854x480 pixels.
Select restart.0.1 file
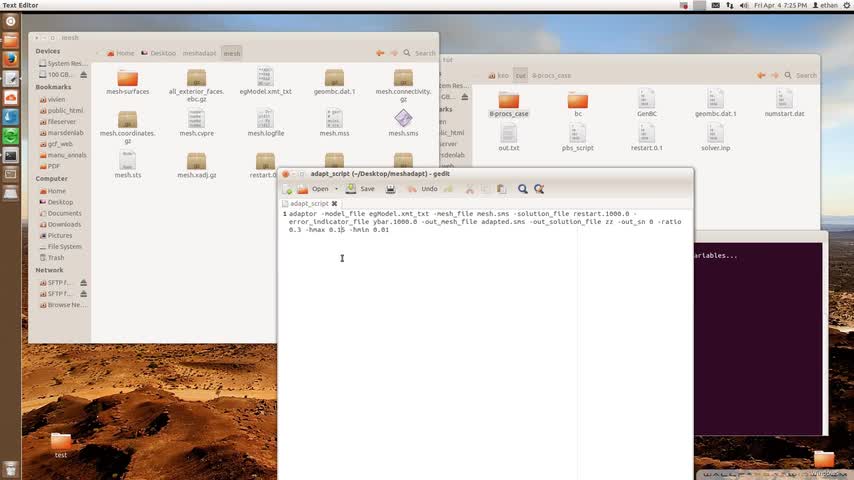(x=646, y=137)
